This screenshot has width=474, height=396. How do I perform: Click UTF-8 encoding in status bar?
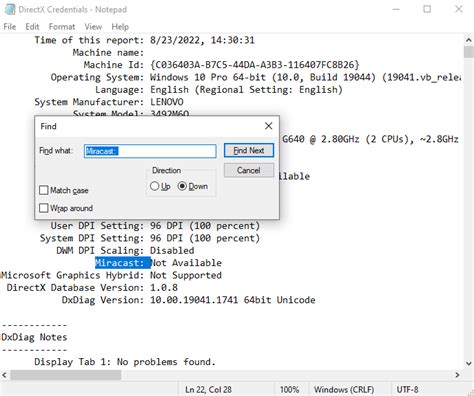coord(407,390)
